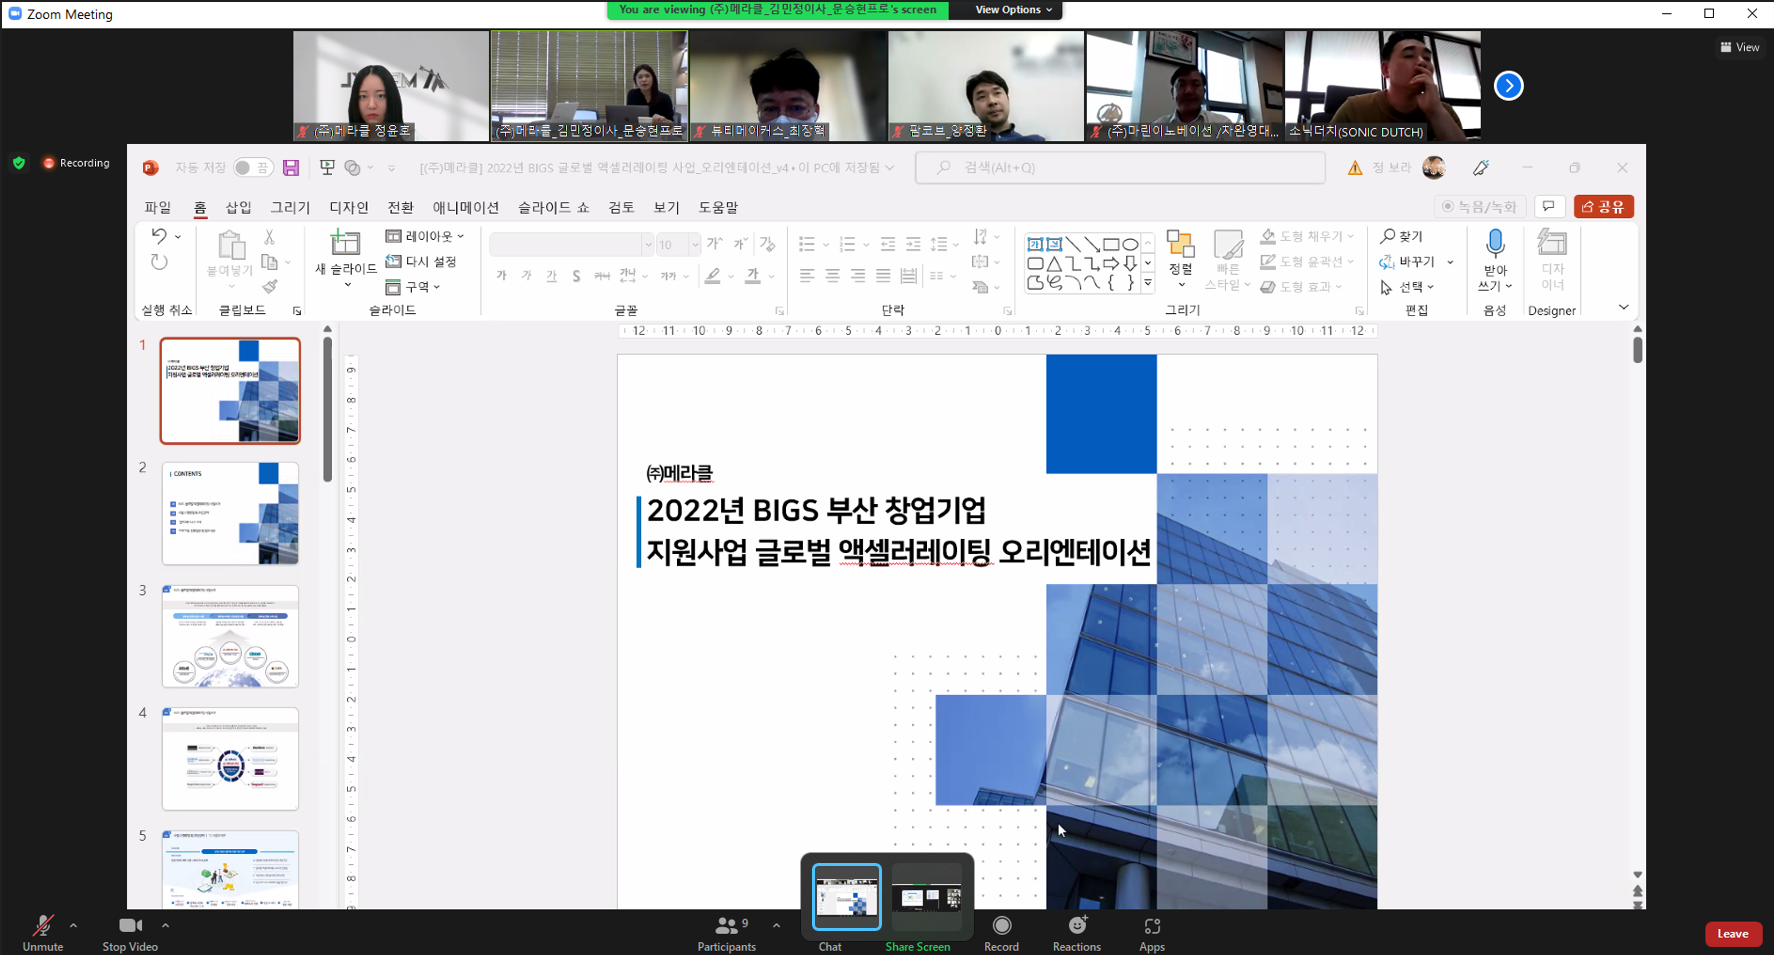Image resolution: width=1774 pixels, height=955 pixels.
Task: Click the Find button in Editing group
Action: tap(1402, 236)
